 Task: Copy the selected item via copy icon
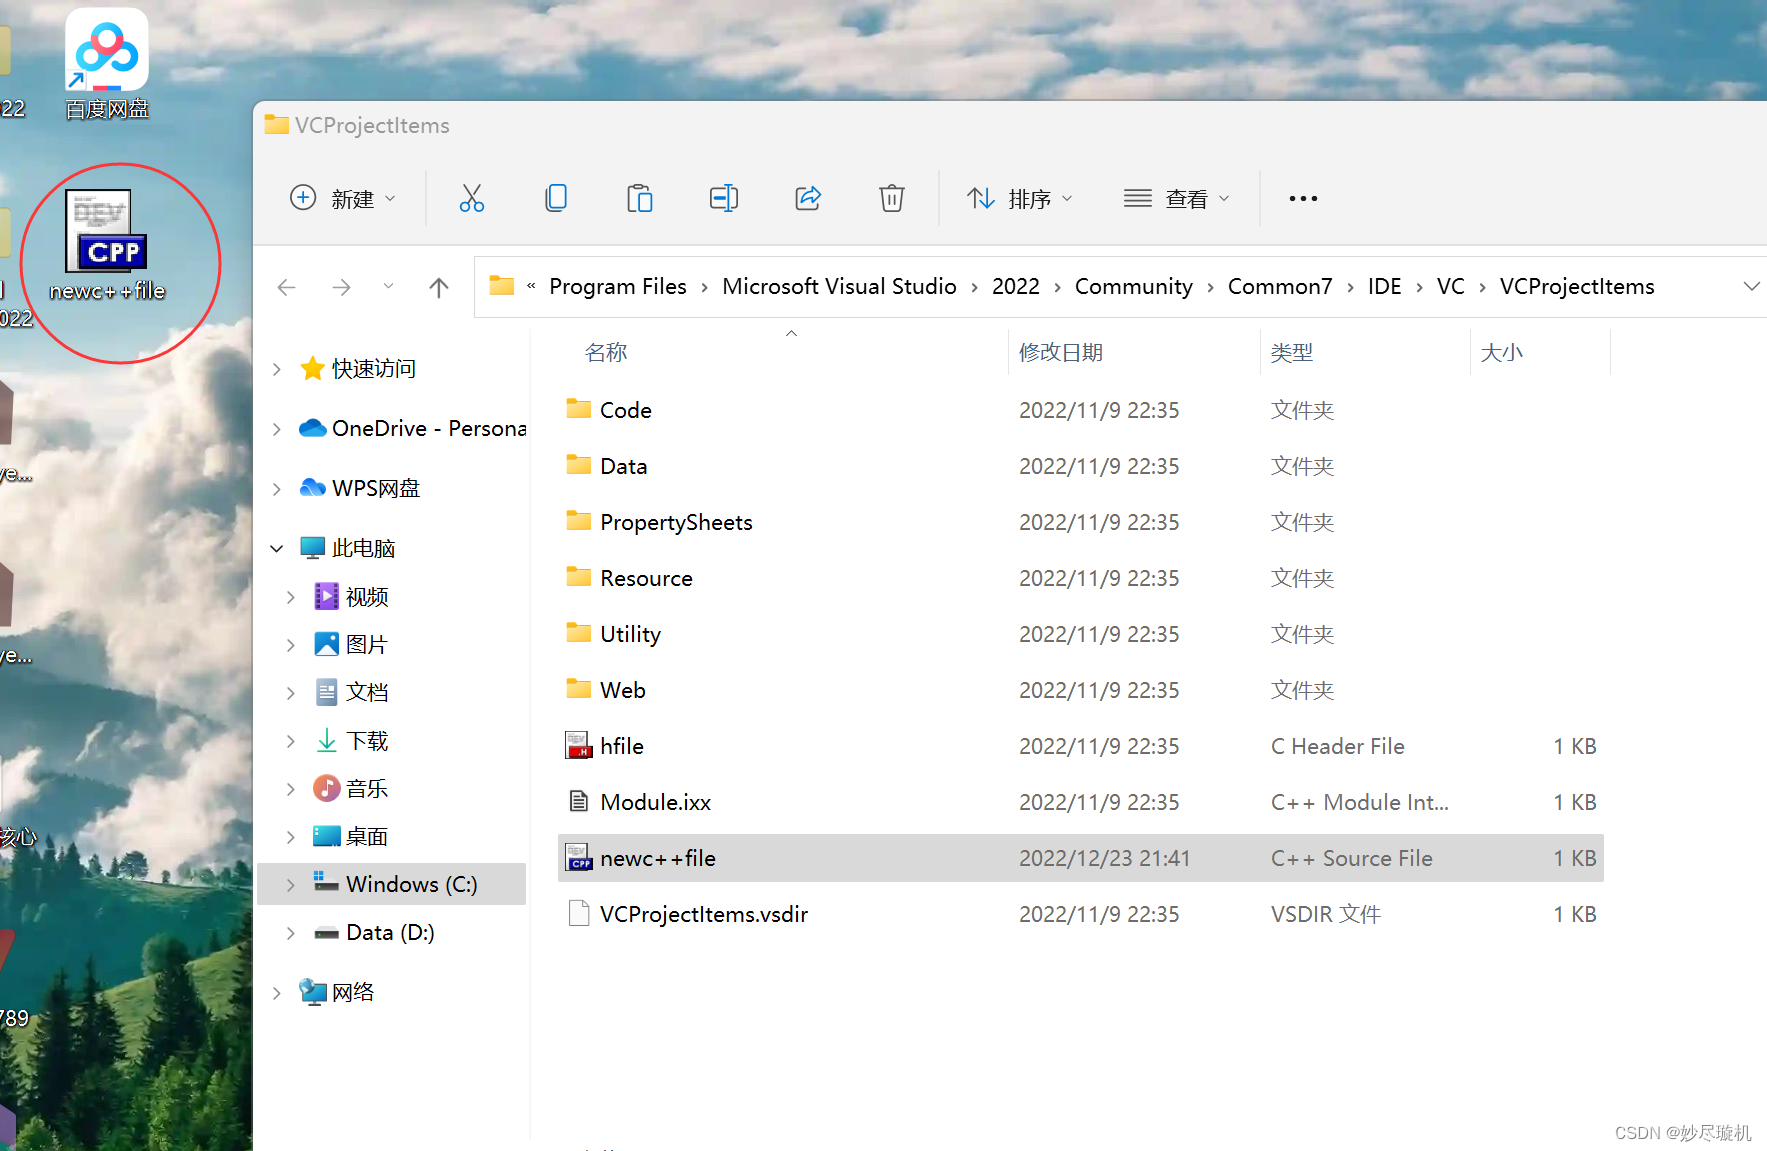556,198
